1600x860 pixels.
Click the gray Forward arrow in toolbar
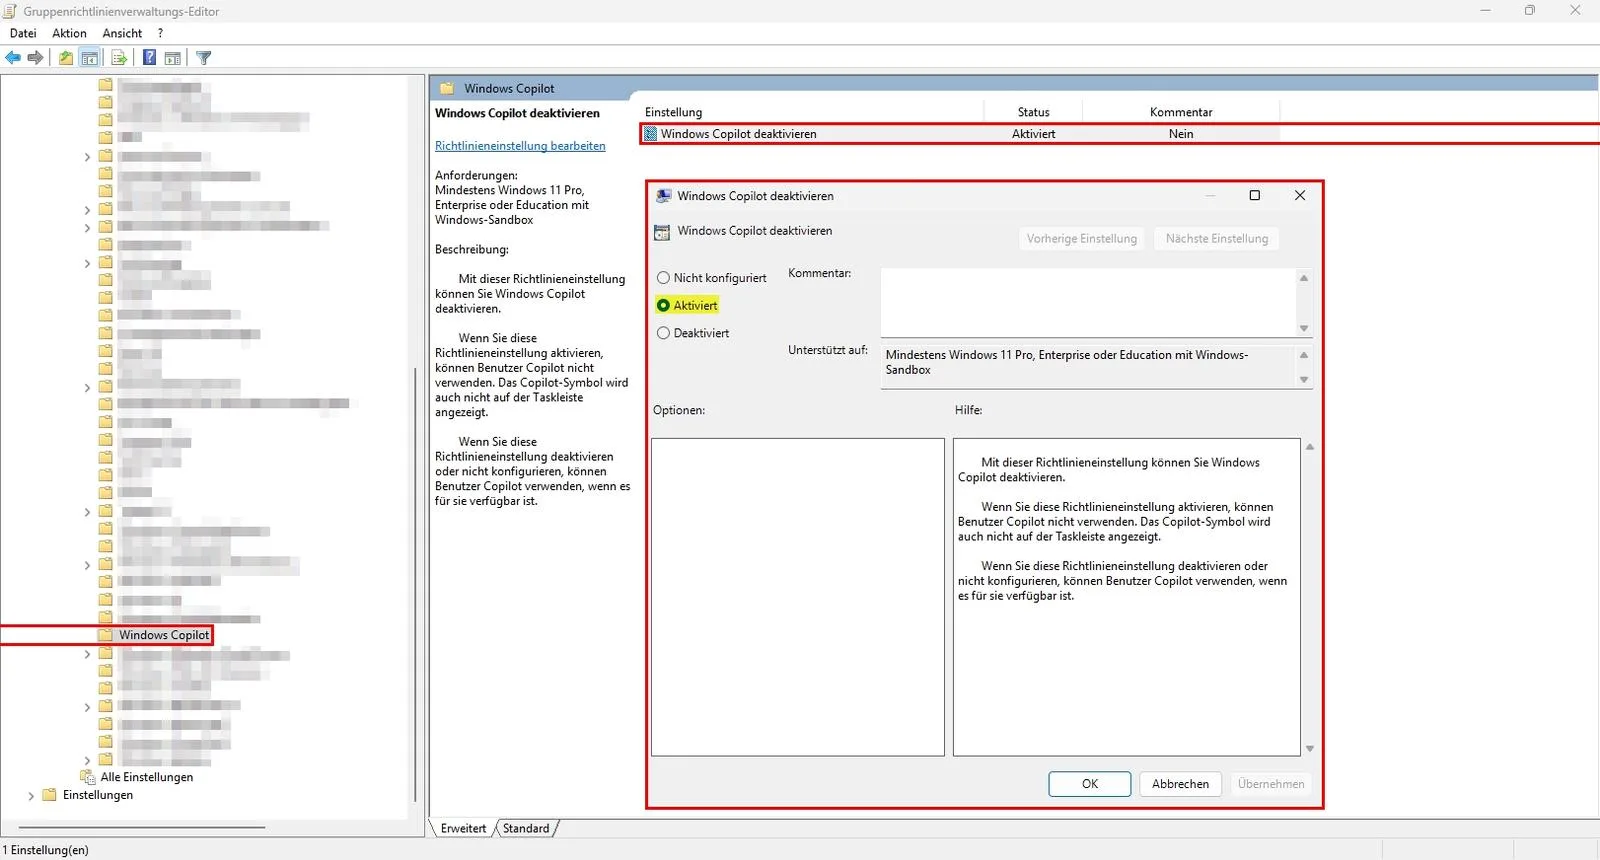pos(36,58)
